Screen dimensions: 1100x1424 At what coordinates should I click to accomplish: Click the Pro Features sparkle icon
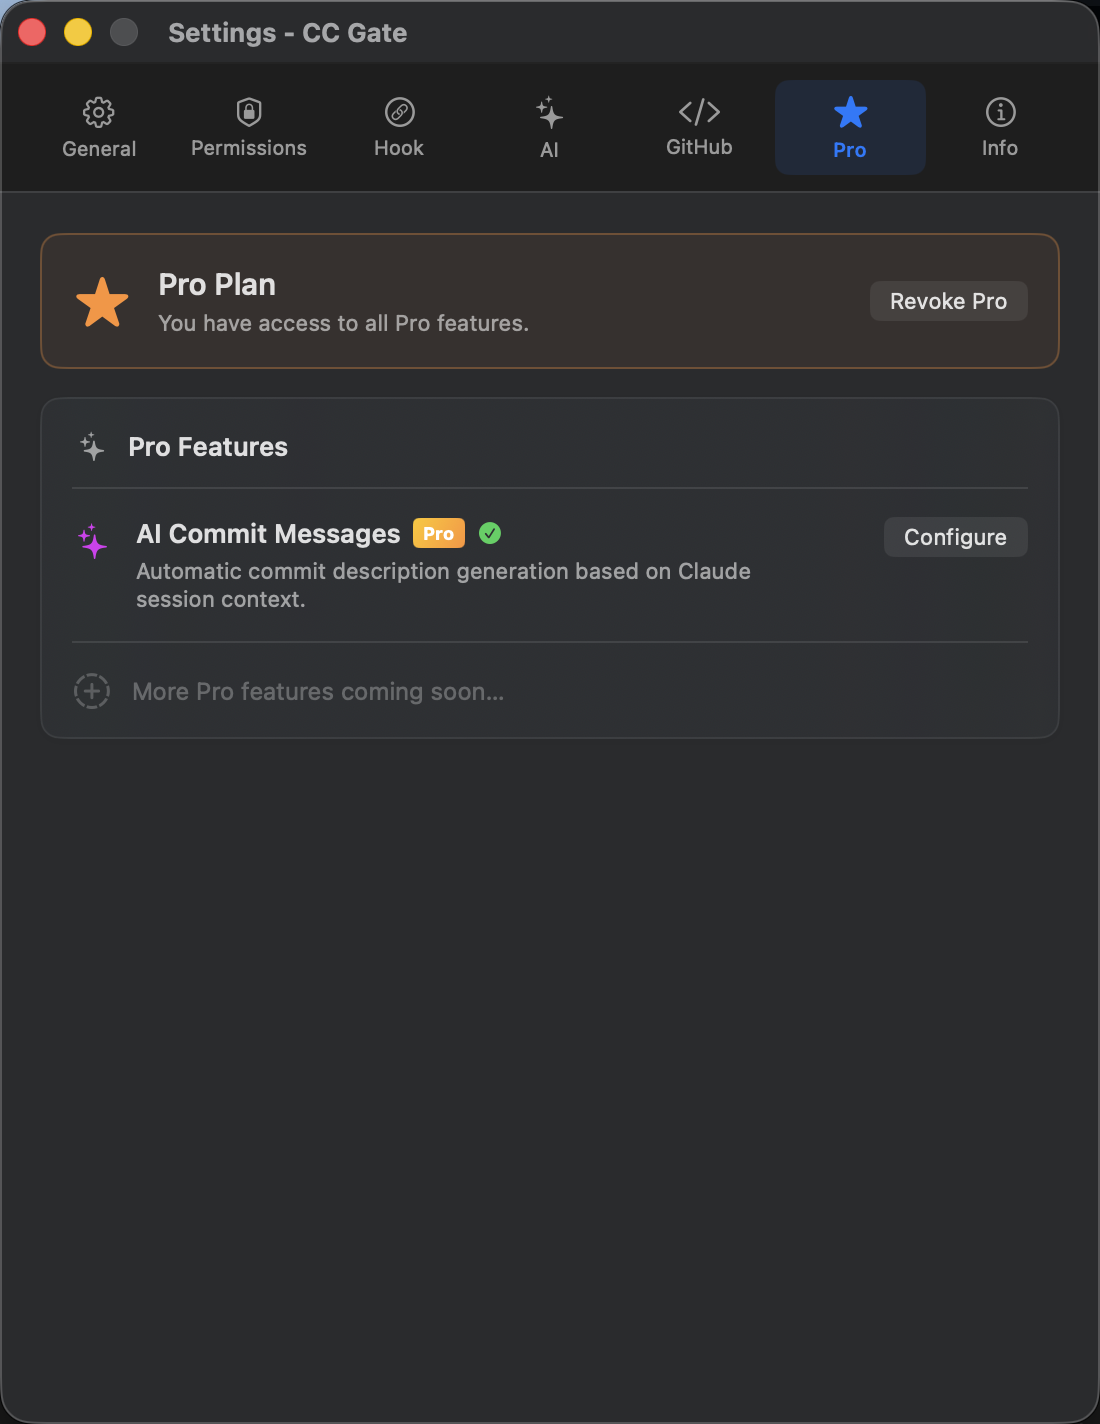92,447
